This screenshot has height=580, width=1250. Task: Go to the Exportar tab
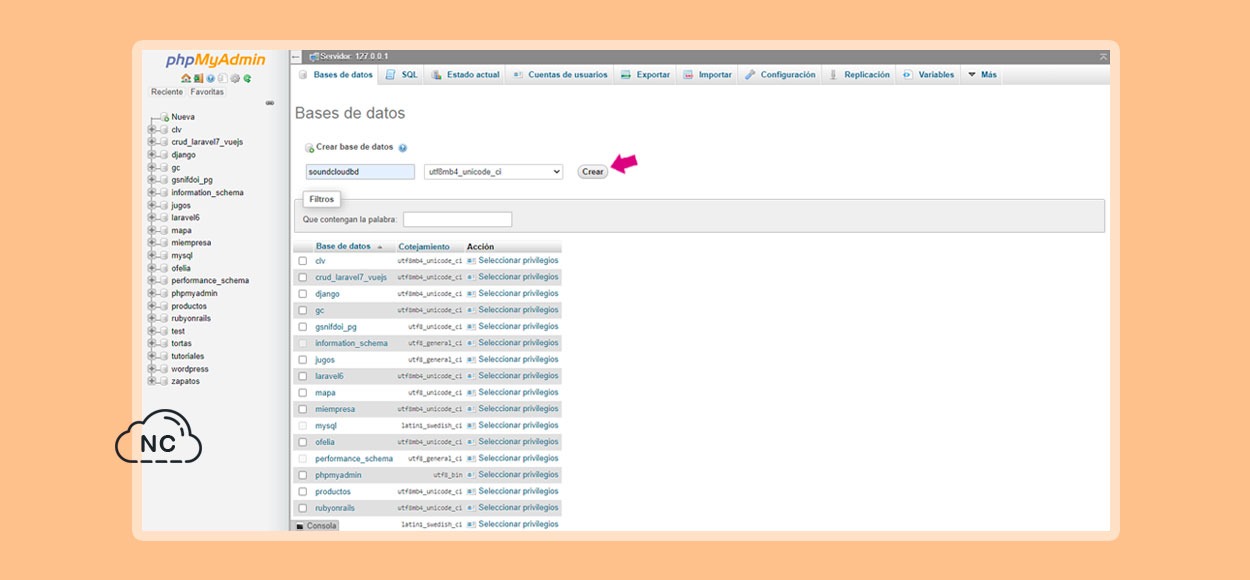[645, 75]
